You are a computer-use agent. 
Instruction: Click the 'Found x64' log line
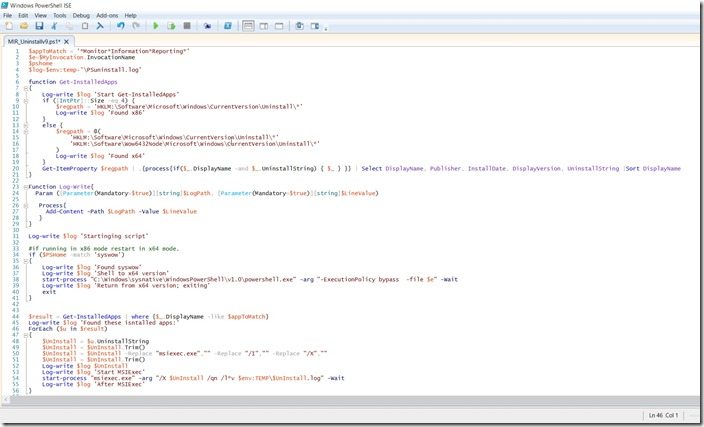click(100, 156)
